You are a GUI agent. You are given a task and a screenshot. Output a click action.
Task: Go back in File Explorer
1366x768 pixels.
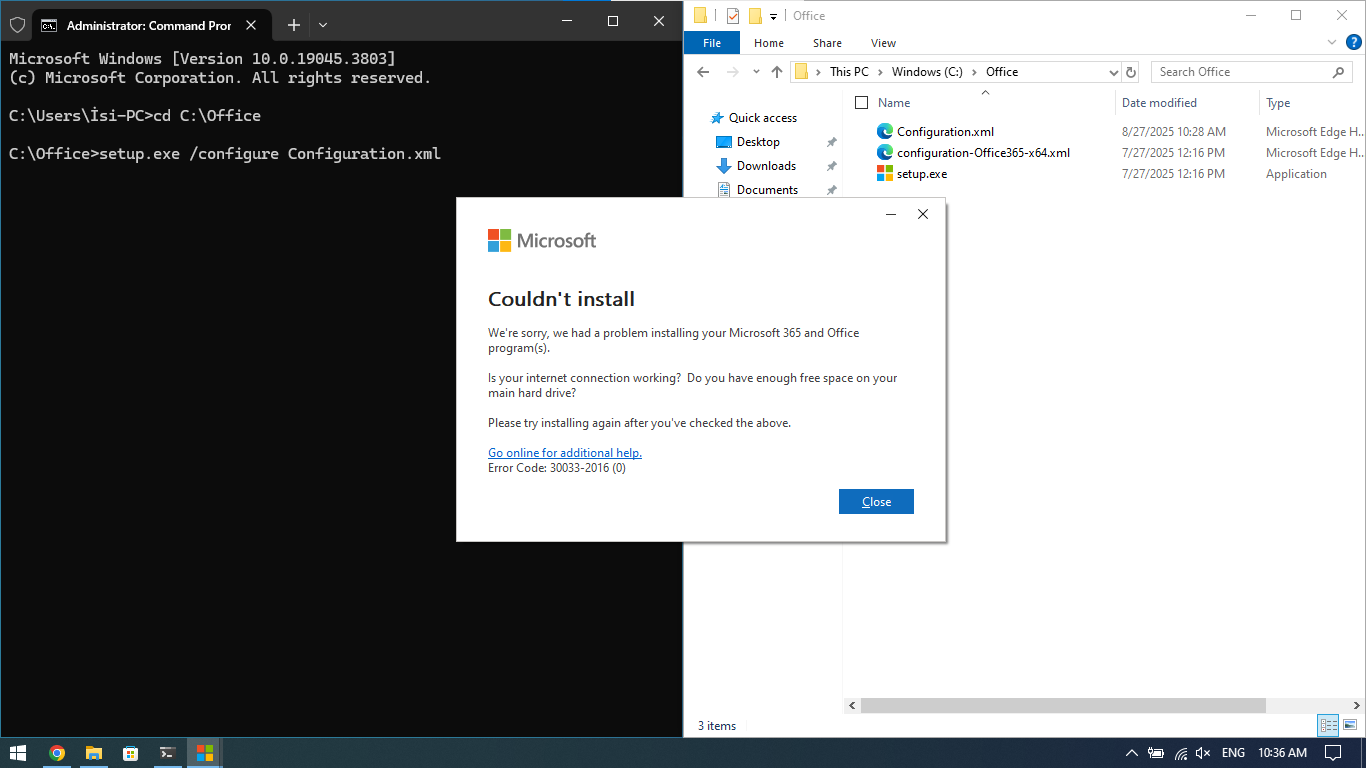tap(703, 72)
